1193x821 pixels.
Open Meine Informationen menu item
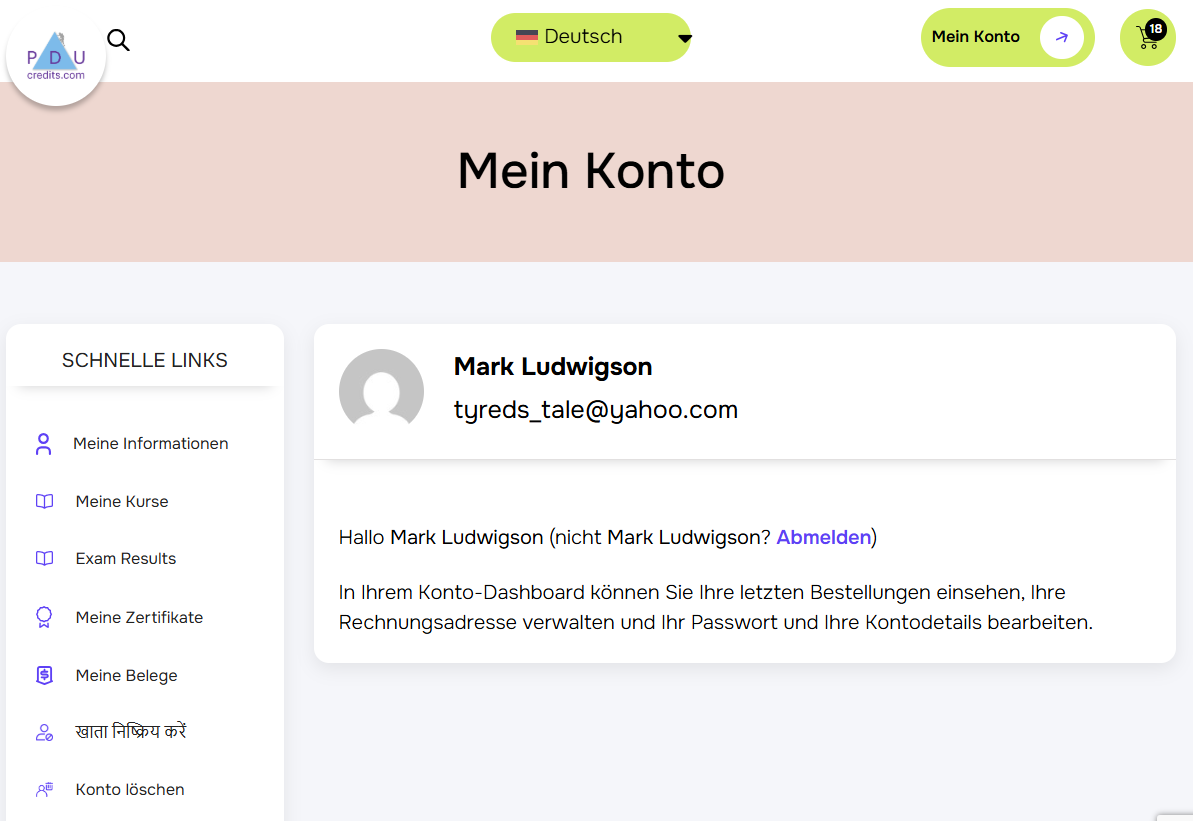(x=151, y=444)
